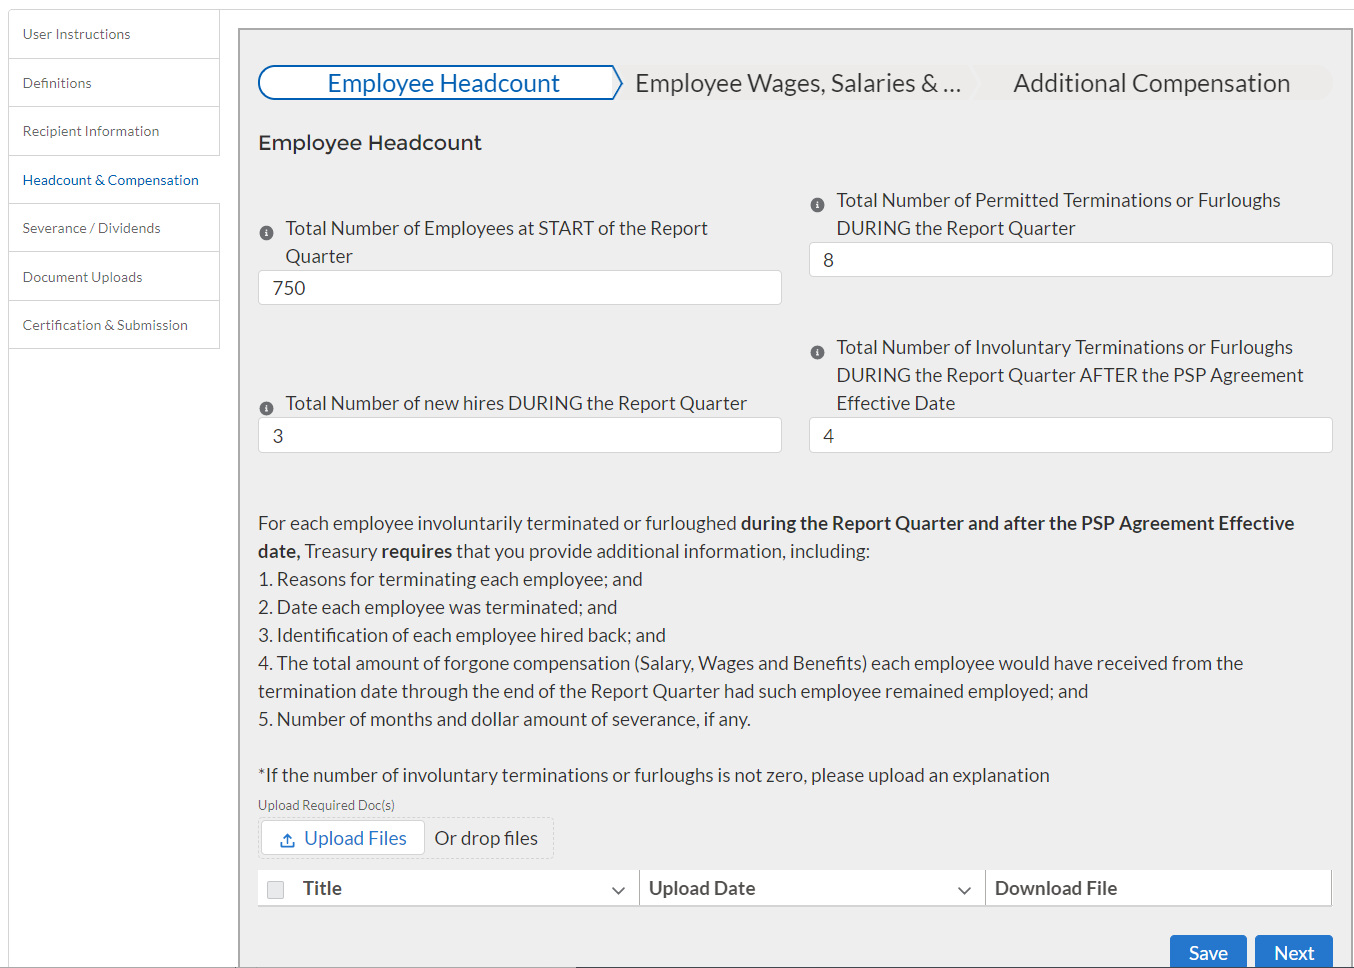Click info icon beside Permitted Terminations label

[x=817, y=205]
